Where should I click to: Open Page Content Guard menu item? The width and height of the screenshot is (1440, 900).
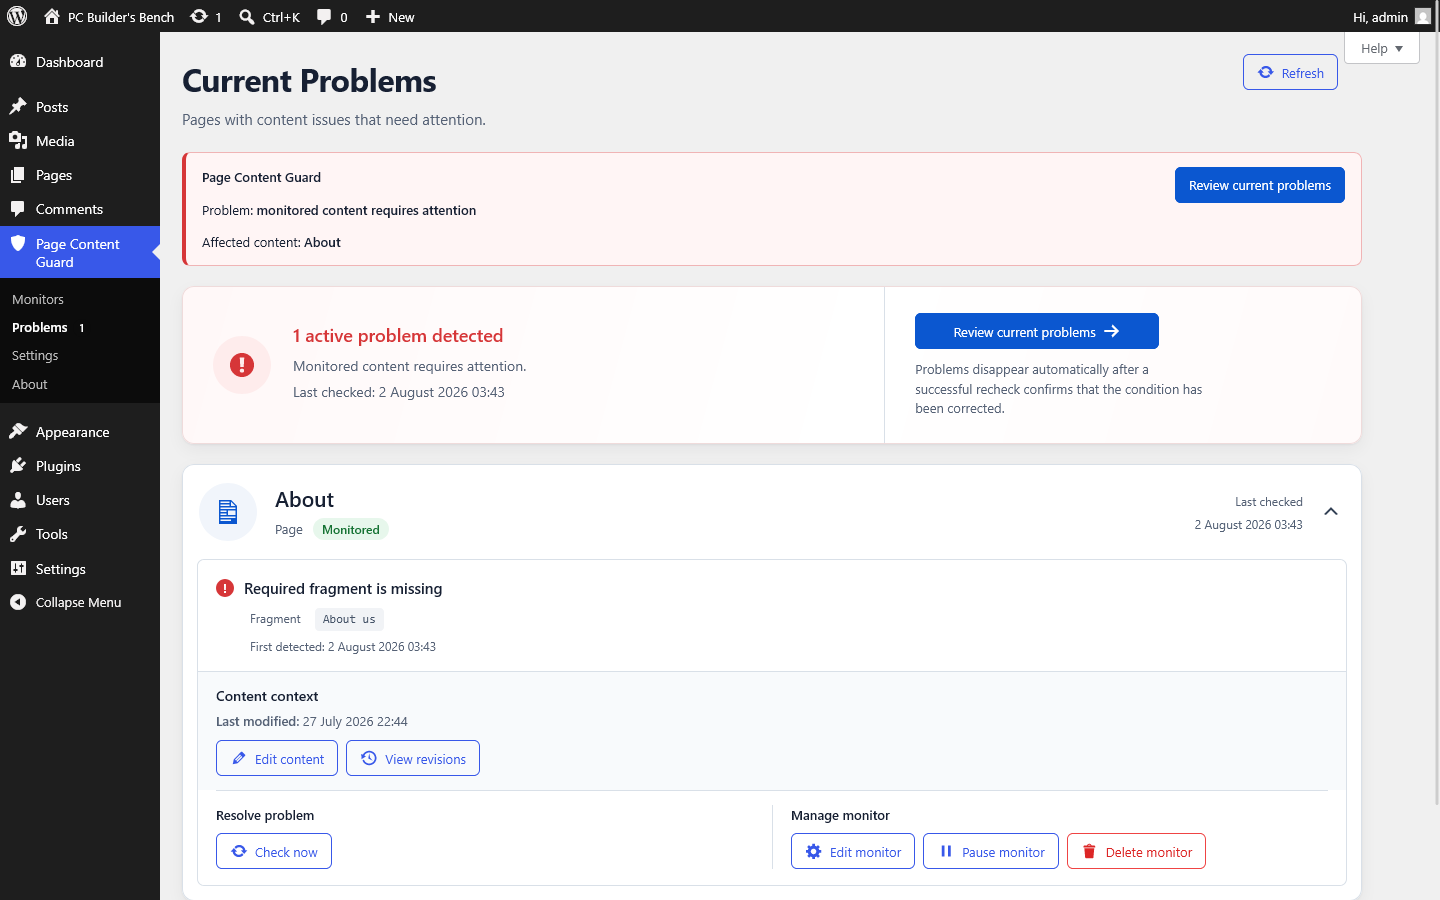[80, 252]
